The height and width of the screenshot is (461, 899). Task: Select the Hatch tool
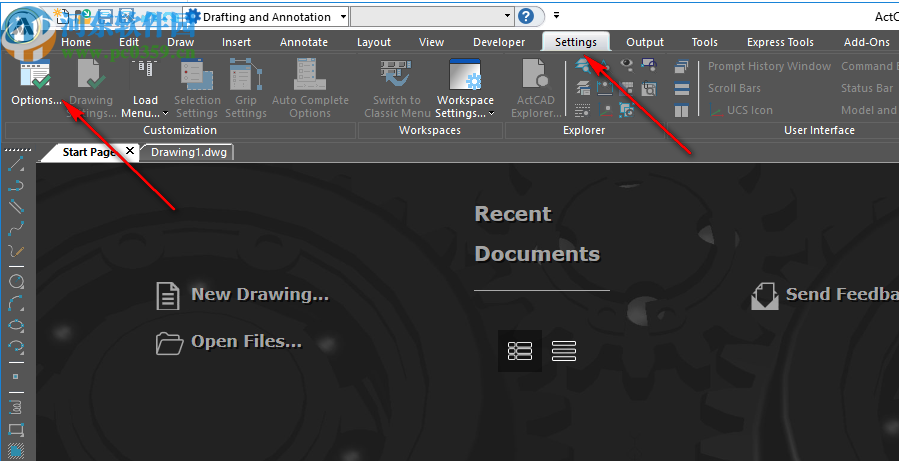[16, 451]
